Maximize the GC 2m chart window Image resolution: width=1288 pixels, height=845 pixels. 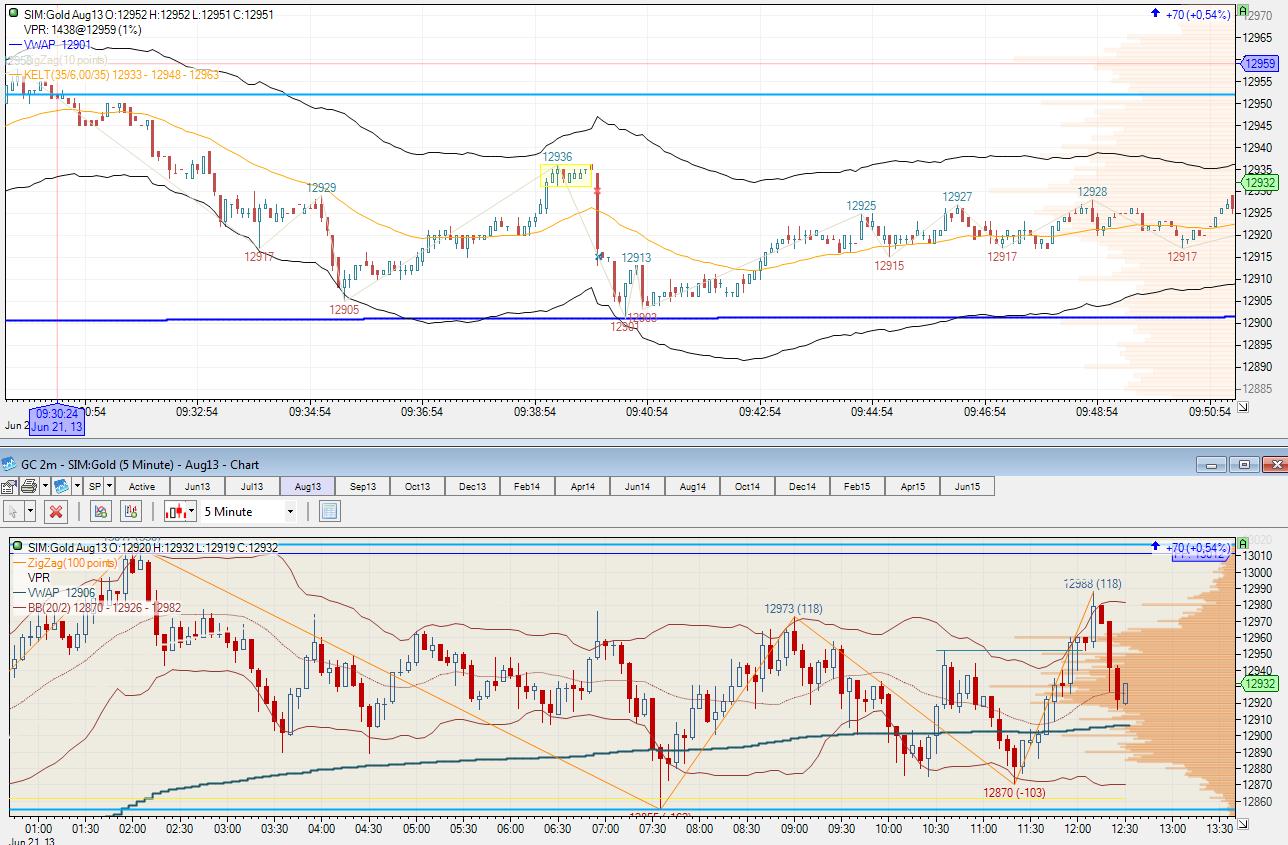(x=1244, y=465)
